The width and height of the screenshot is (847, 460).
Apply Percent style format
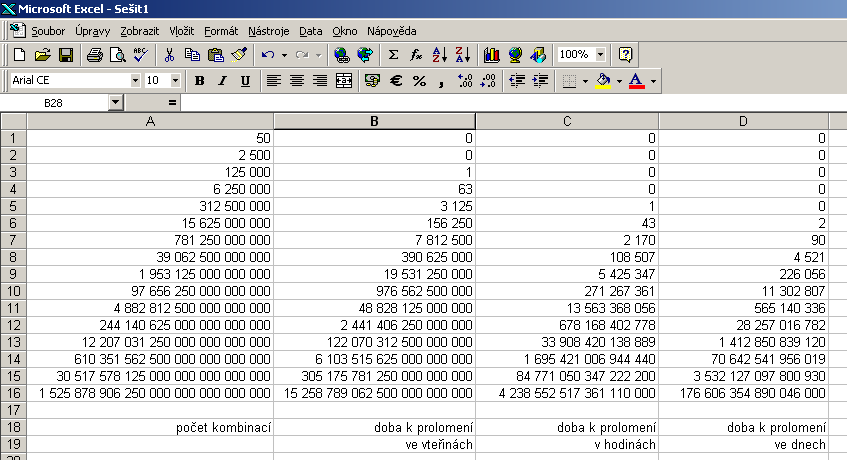[x=419, y=81]
